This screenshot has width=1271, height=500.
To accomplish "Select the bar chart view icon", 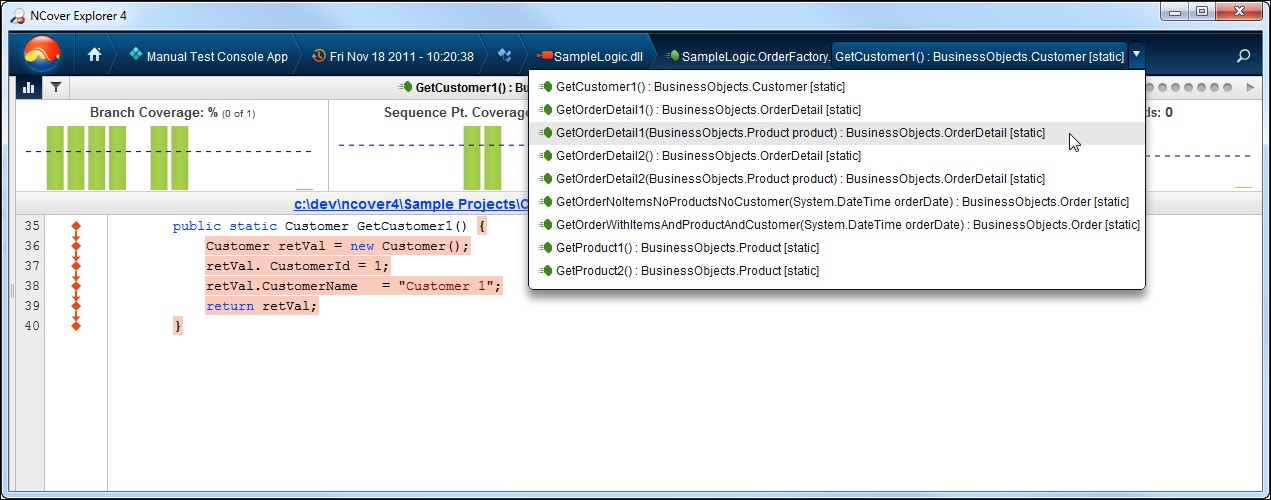I will 28,87.
